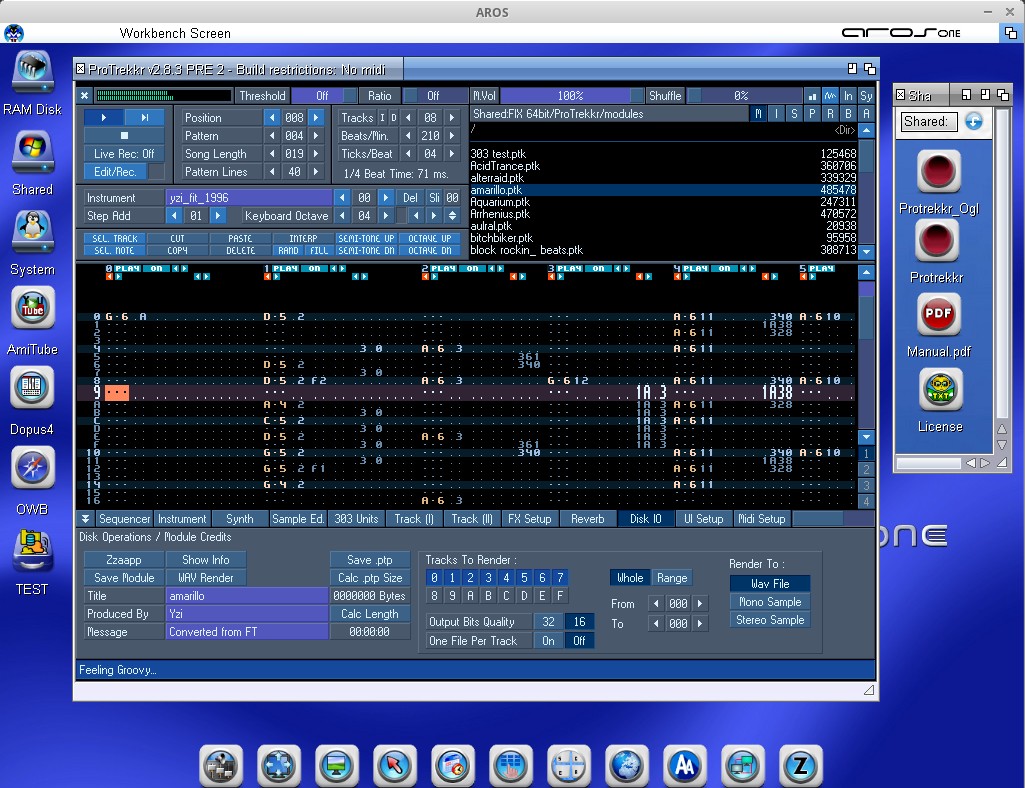Click the Save Module button
The width and height of the screenshot is (1025, 788).
point(124,578)
